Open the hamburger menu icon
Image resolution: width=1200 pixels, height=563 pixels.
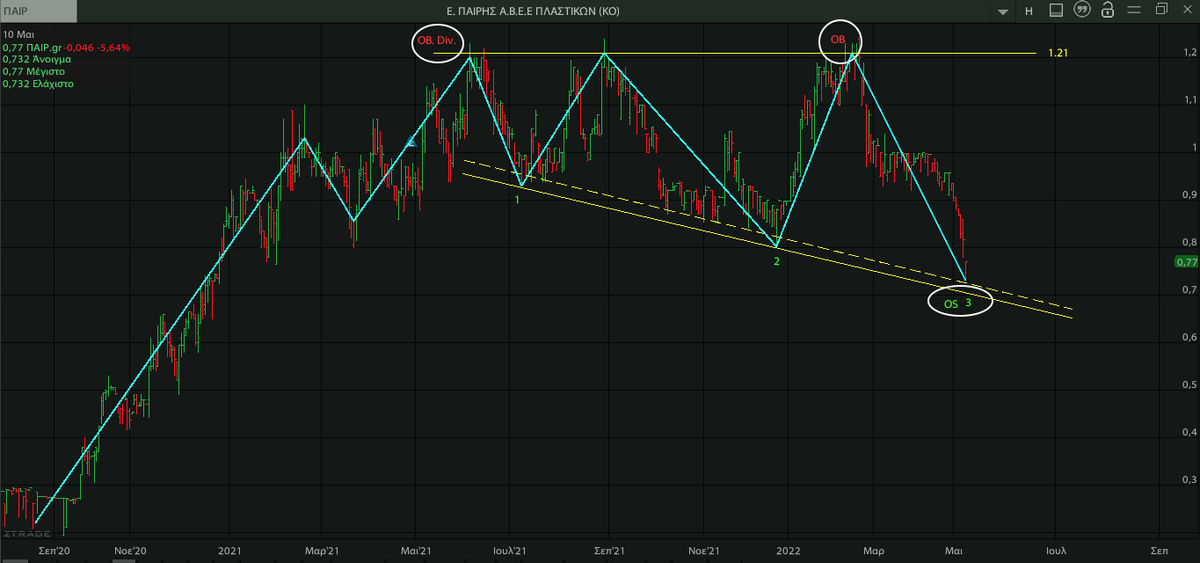coord(1132,10)
